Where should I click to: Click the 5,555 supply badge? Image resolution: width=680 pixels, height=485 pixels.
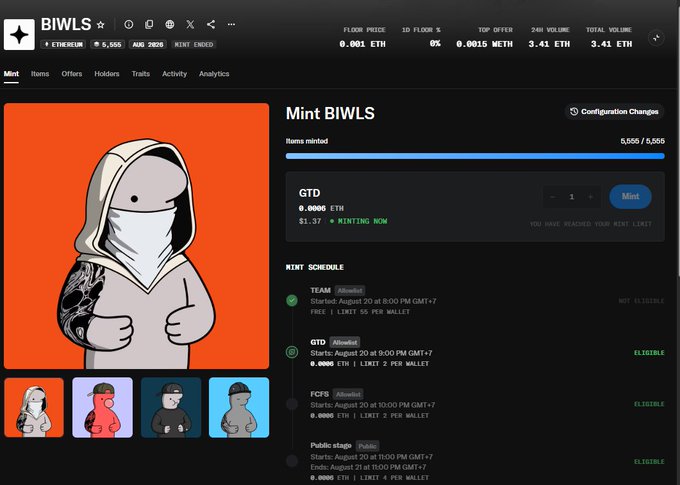[x=108, y=44]
